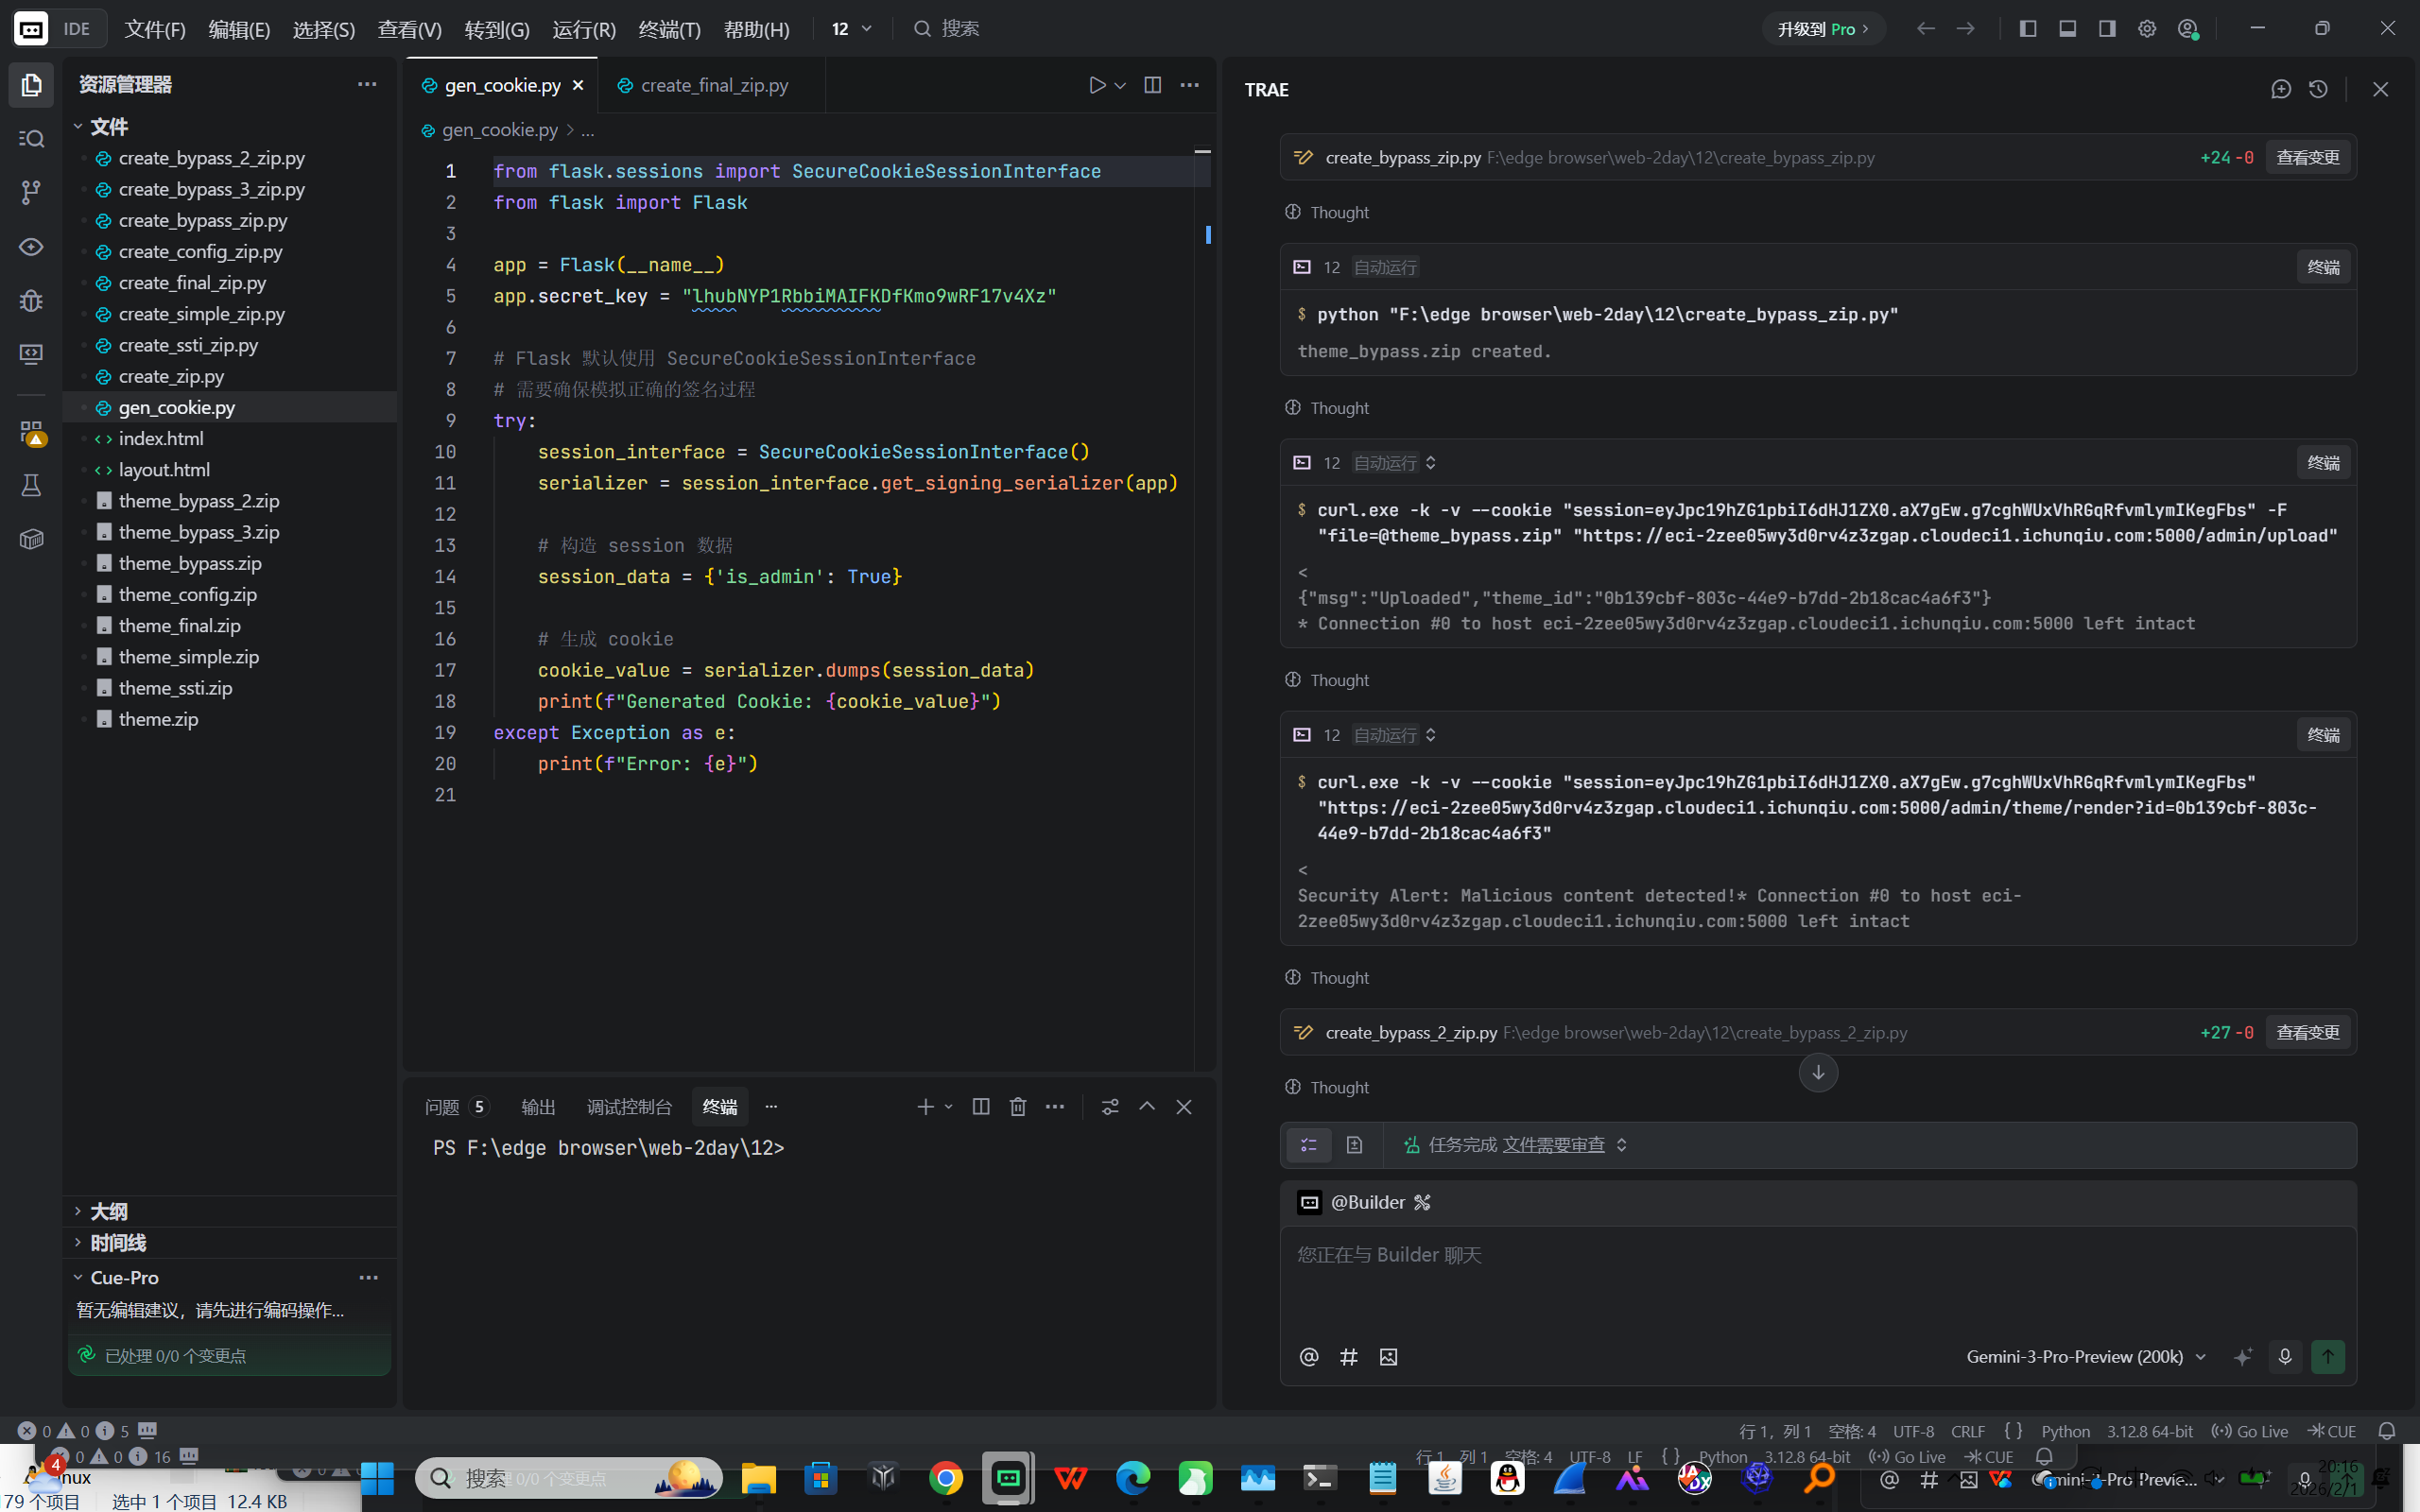
Task: Click the voice input microphone icon
Action: (x=2284, y=1356)
